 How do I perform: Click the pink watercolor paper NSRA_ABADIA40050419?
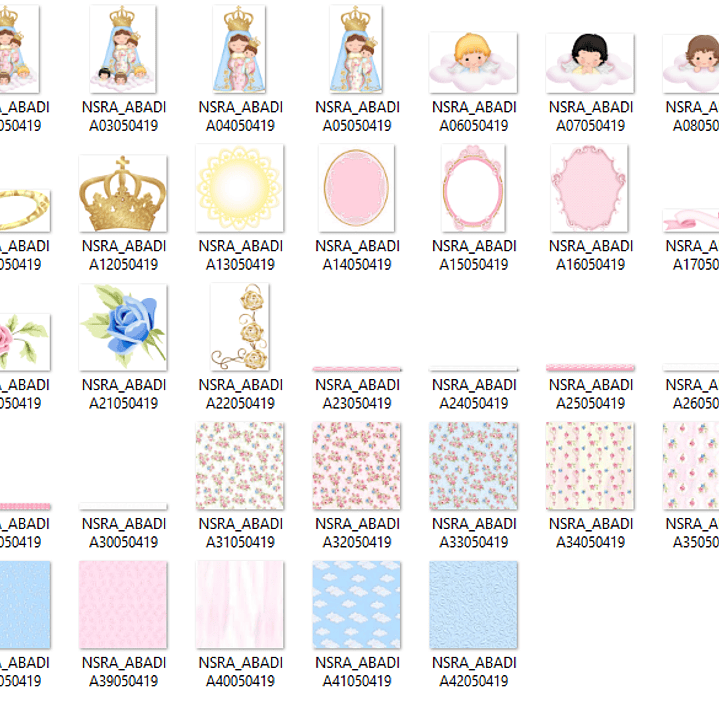[240, 605]
